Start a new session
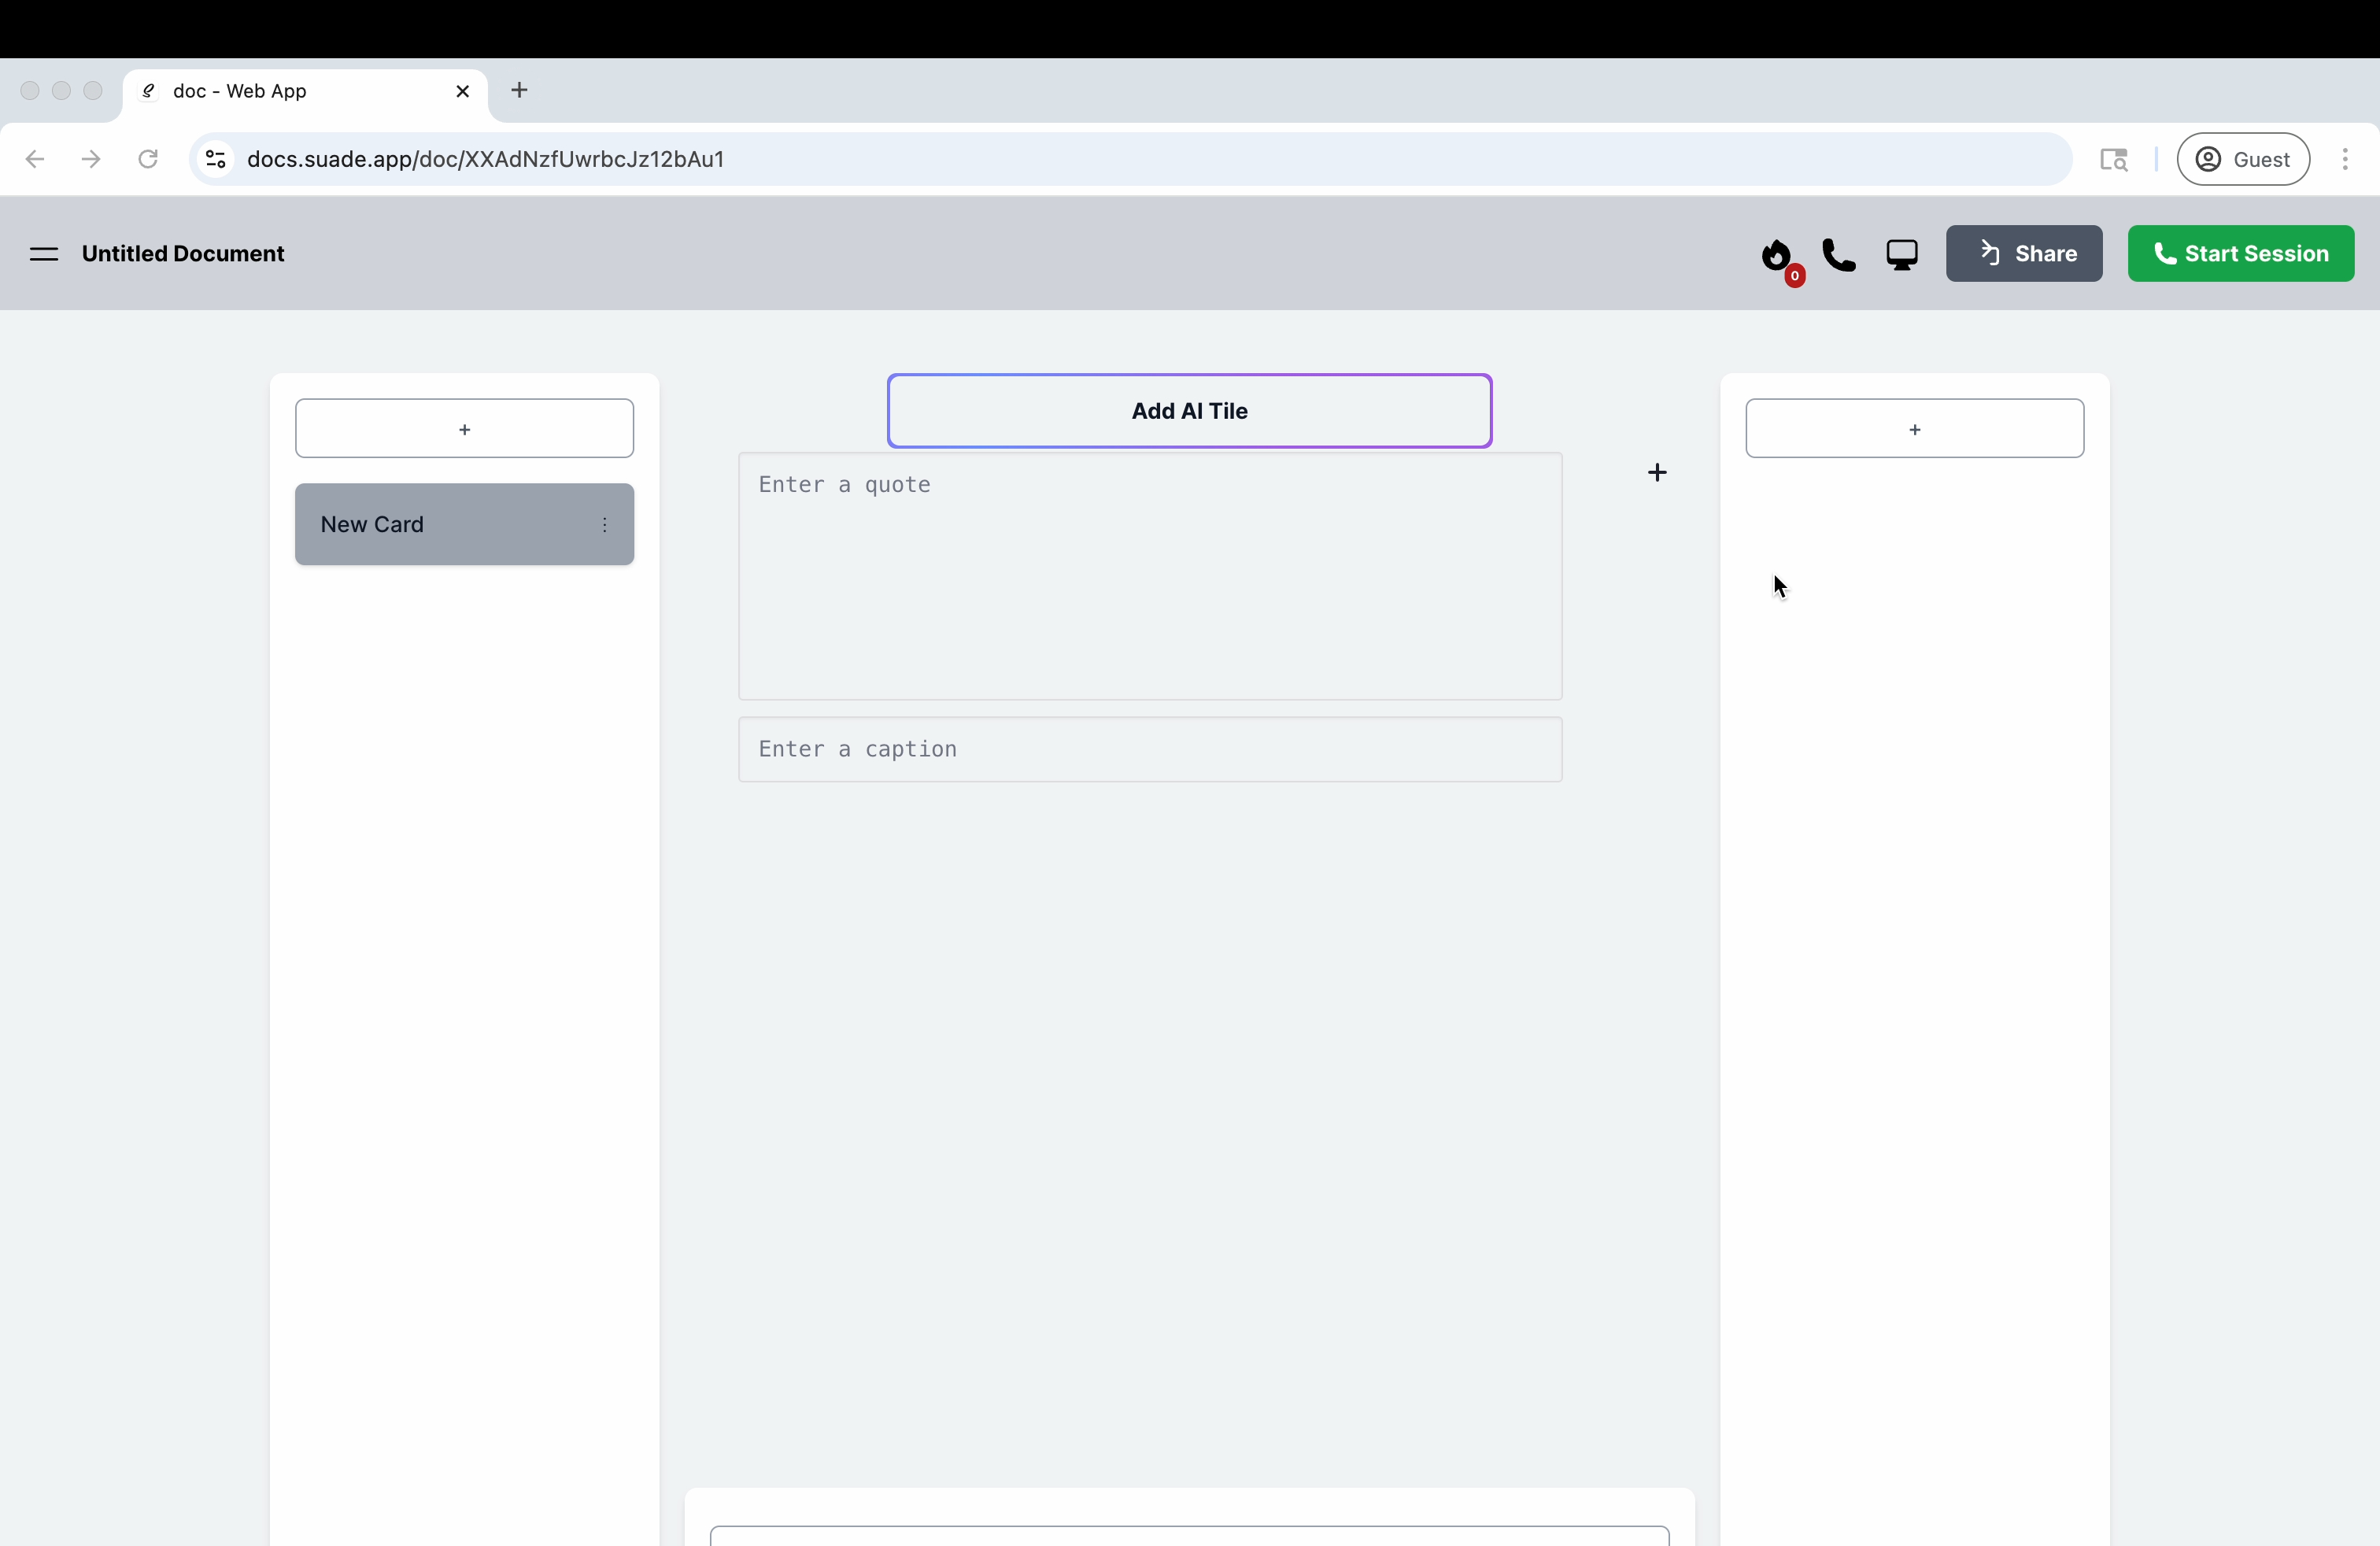Viewport: 2380px width, 1546px height. [2241, 254]
